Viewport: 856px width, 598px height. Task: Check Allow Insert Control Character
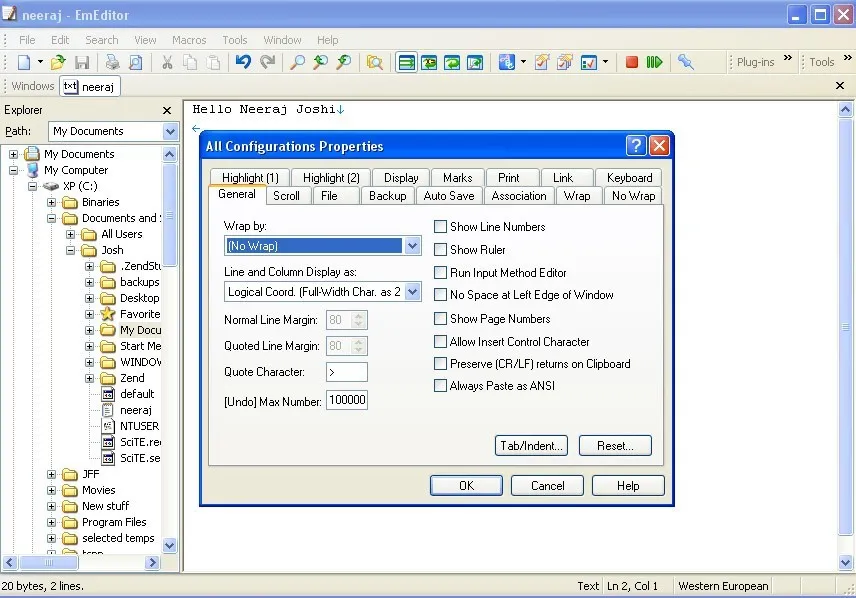coord(440,342)
